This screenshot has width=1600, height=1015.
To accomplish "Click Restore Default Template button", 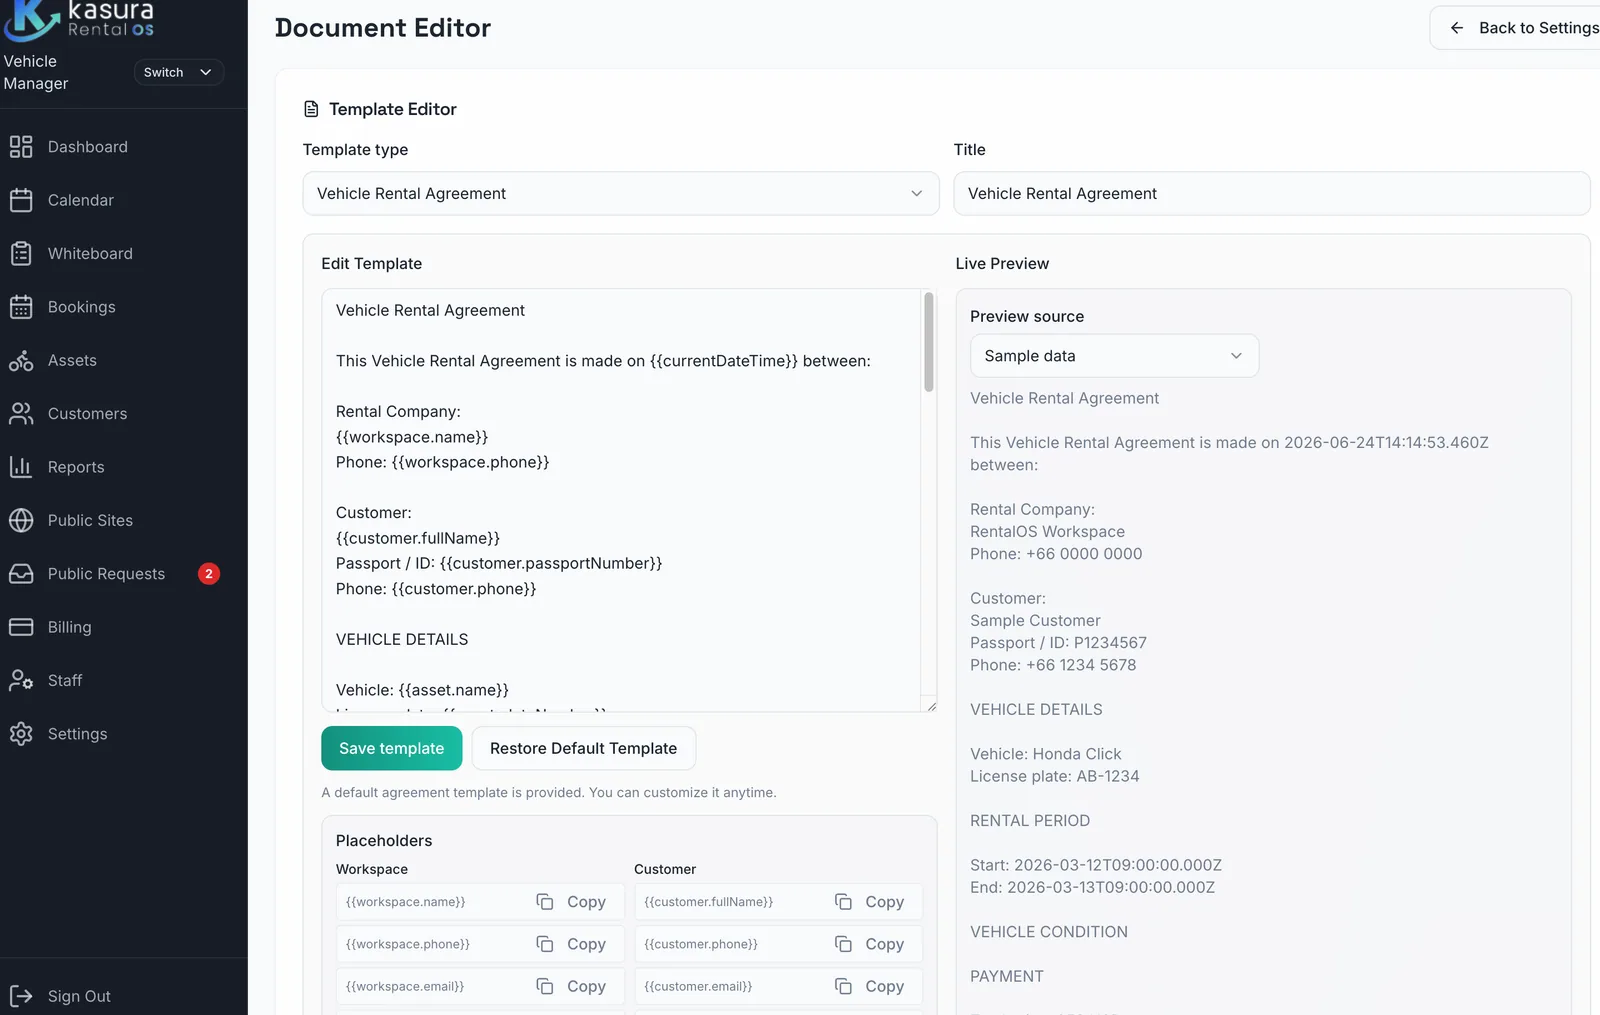I will (x=583, y=748).
